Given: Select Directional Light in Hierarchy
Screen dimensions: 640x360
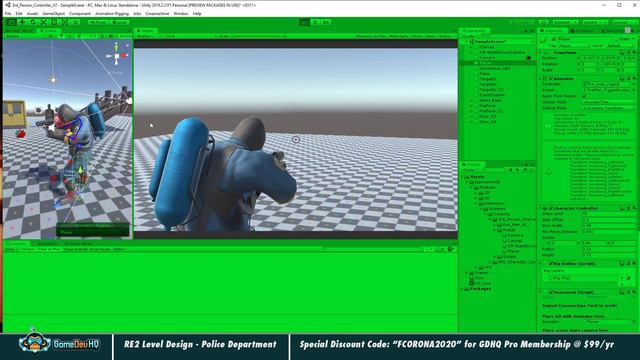Looking at the screenshot, I should pyautogui.click(x=495, y=68).
